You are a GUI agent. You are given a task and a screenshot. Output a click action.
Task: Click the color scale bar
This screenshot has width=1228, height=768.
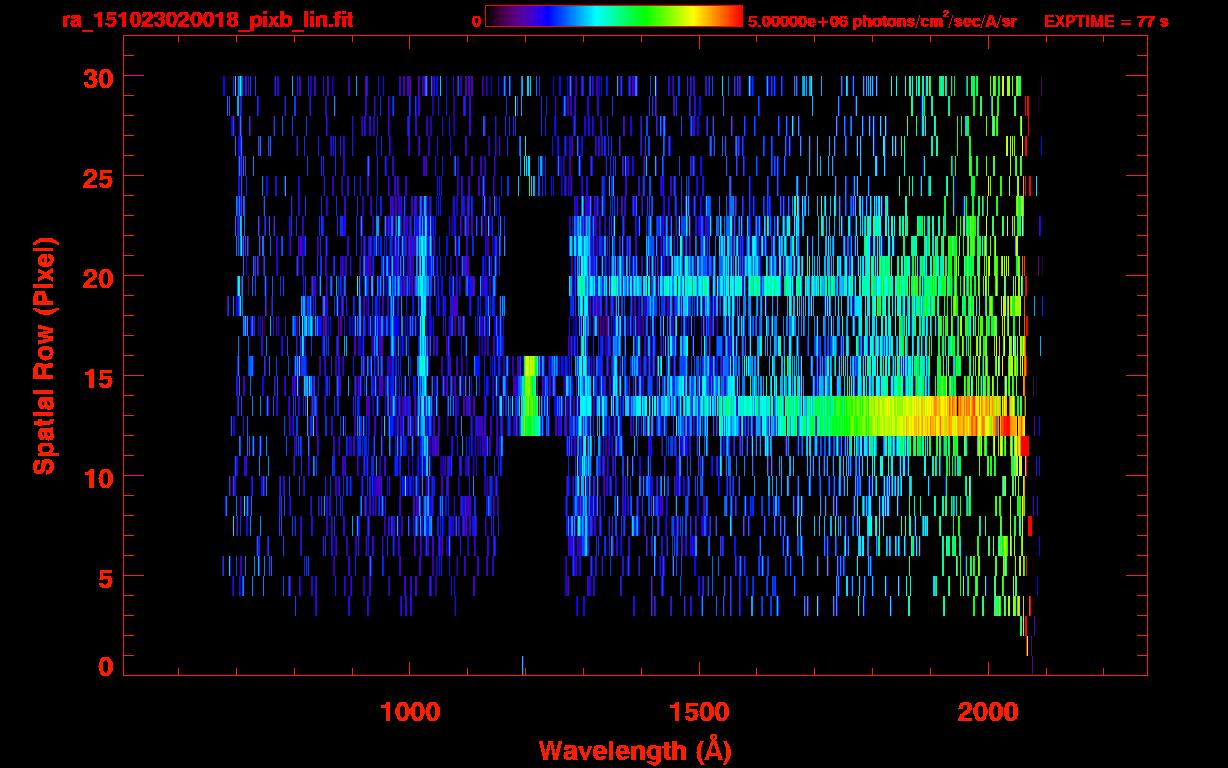click(x=614, y=16)
